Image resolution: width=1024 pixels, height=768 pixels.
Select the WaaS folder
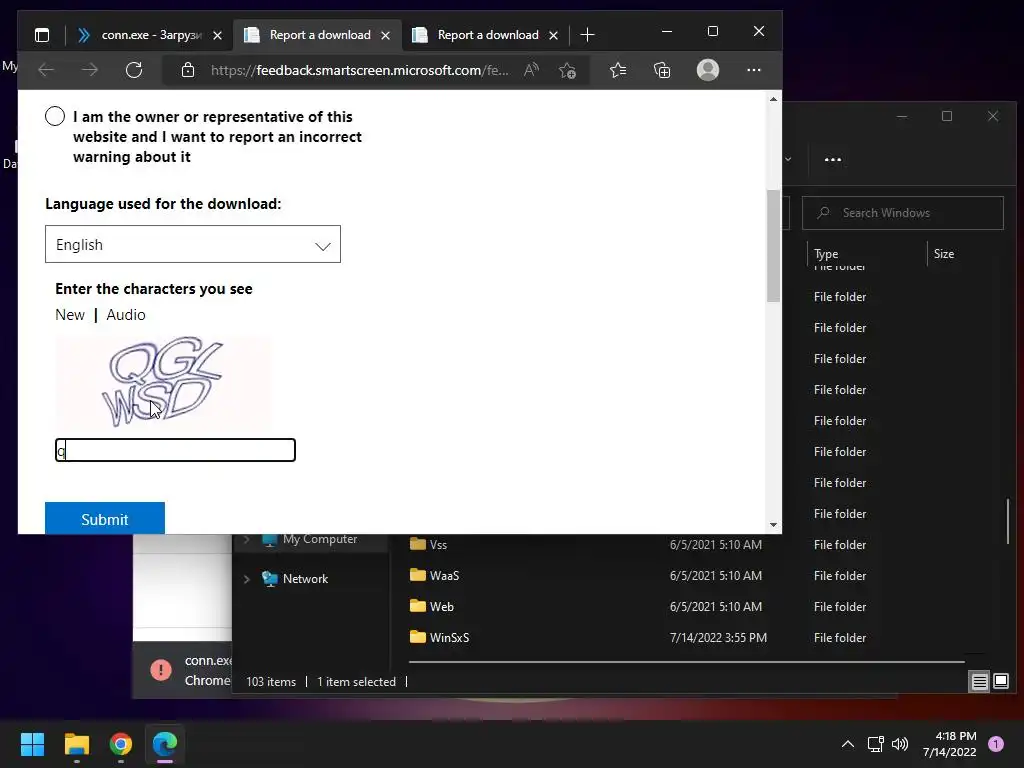(x=444, y=575)
